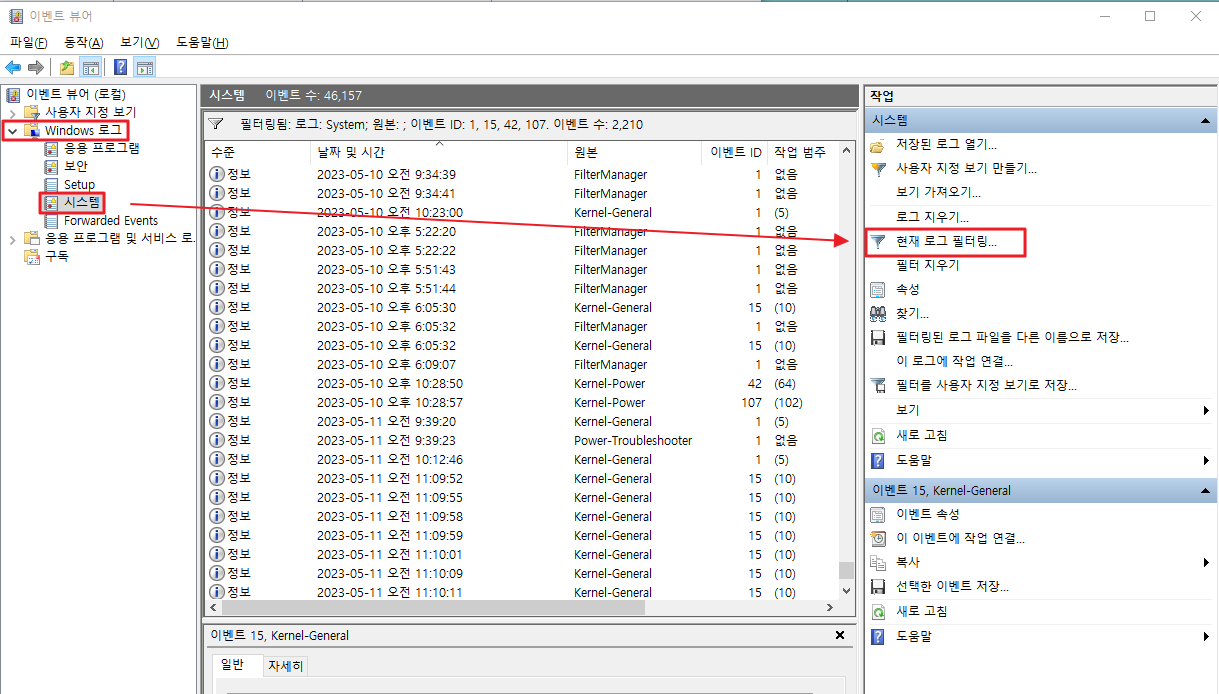The image size is (1219, 694).
Task: Open the 보기 menu in the menu bar
Action: (x=139, y=42)
